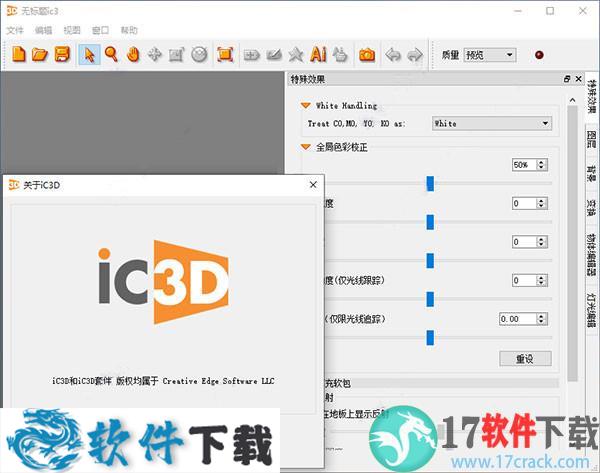Open the 帮助 menu
The width and height of the screenshot is (600, 473).
[129, 30]
